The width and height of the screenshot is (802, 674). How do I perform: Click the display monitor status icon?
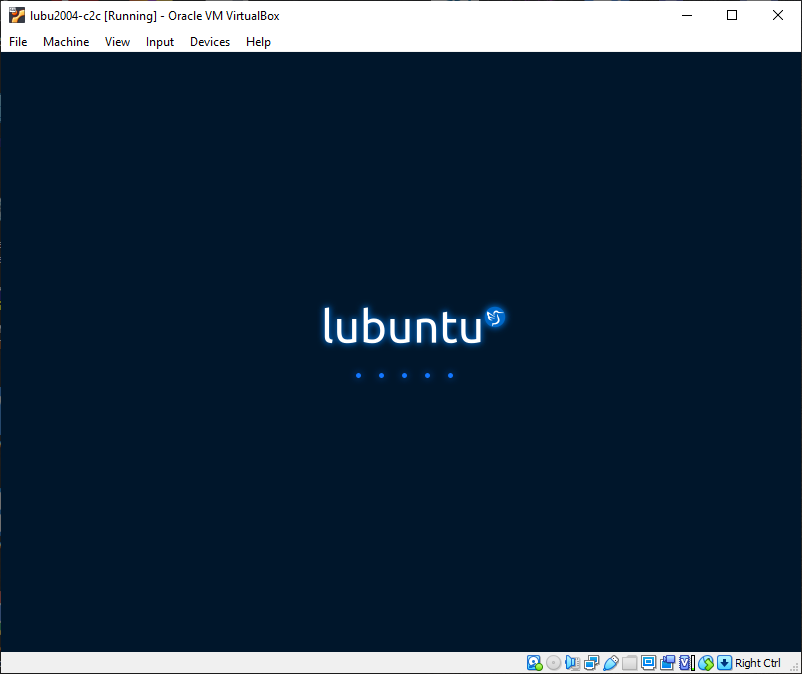(x=648, y=663)
